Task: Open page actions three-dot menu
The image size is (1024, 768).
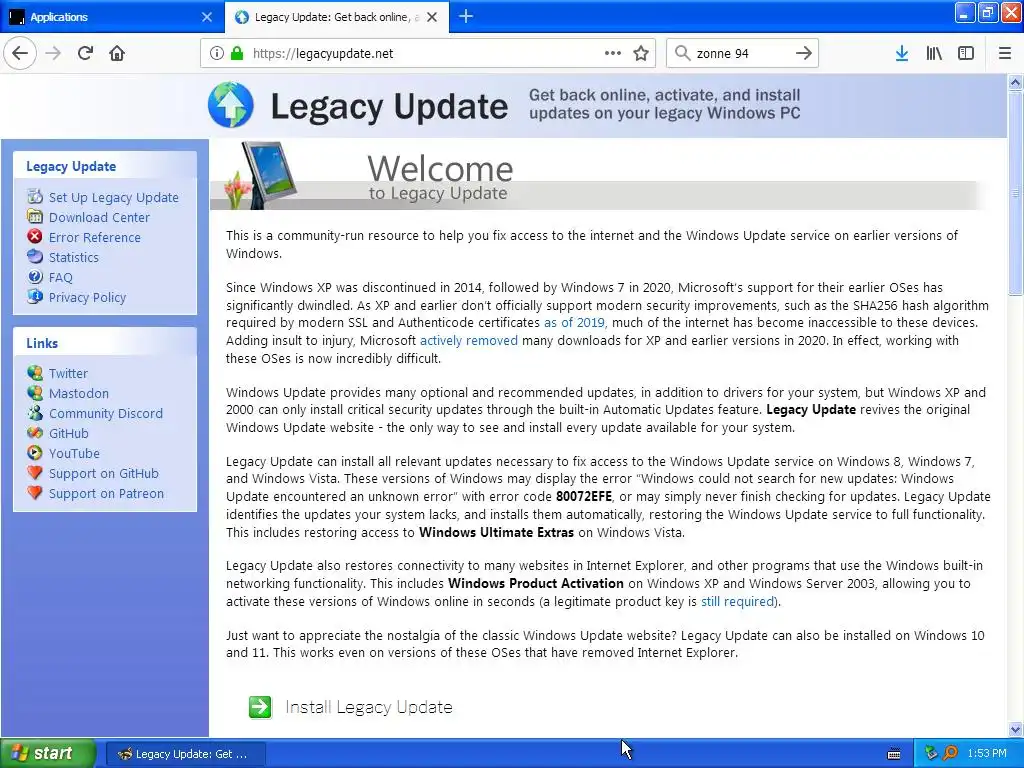Action: (x=613, y=54)
